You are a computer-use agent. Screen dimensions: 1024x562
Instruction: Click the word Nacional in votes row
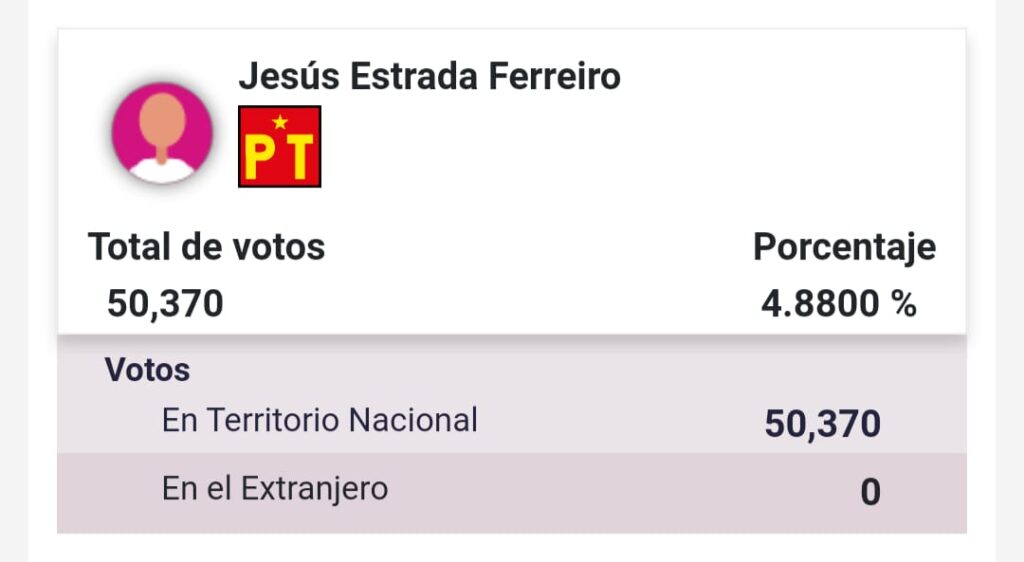413,420
